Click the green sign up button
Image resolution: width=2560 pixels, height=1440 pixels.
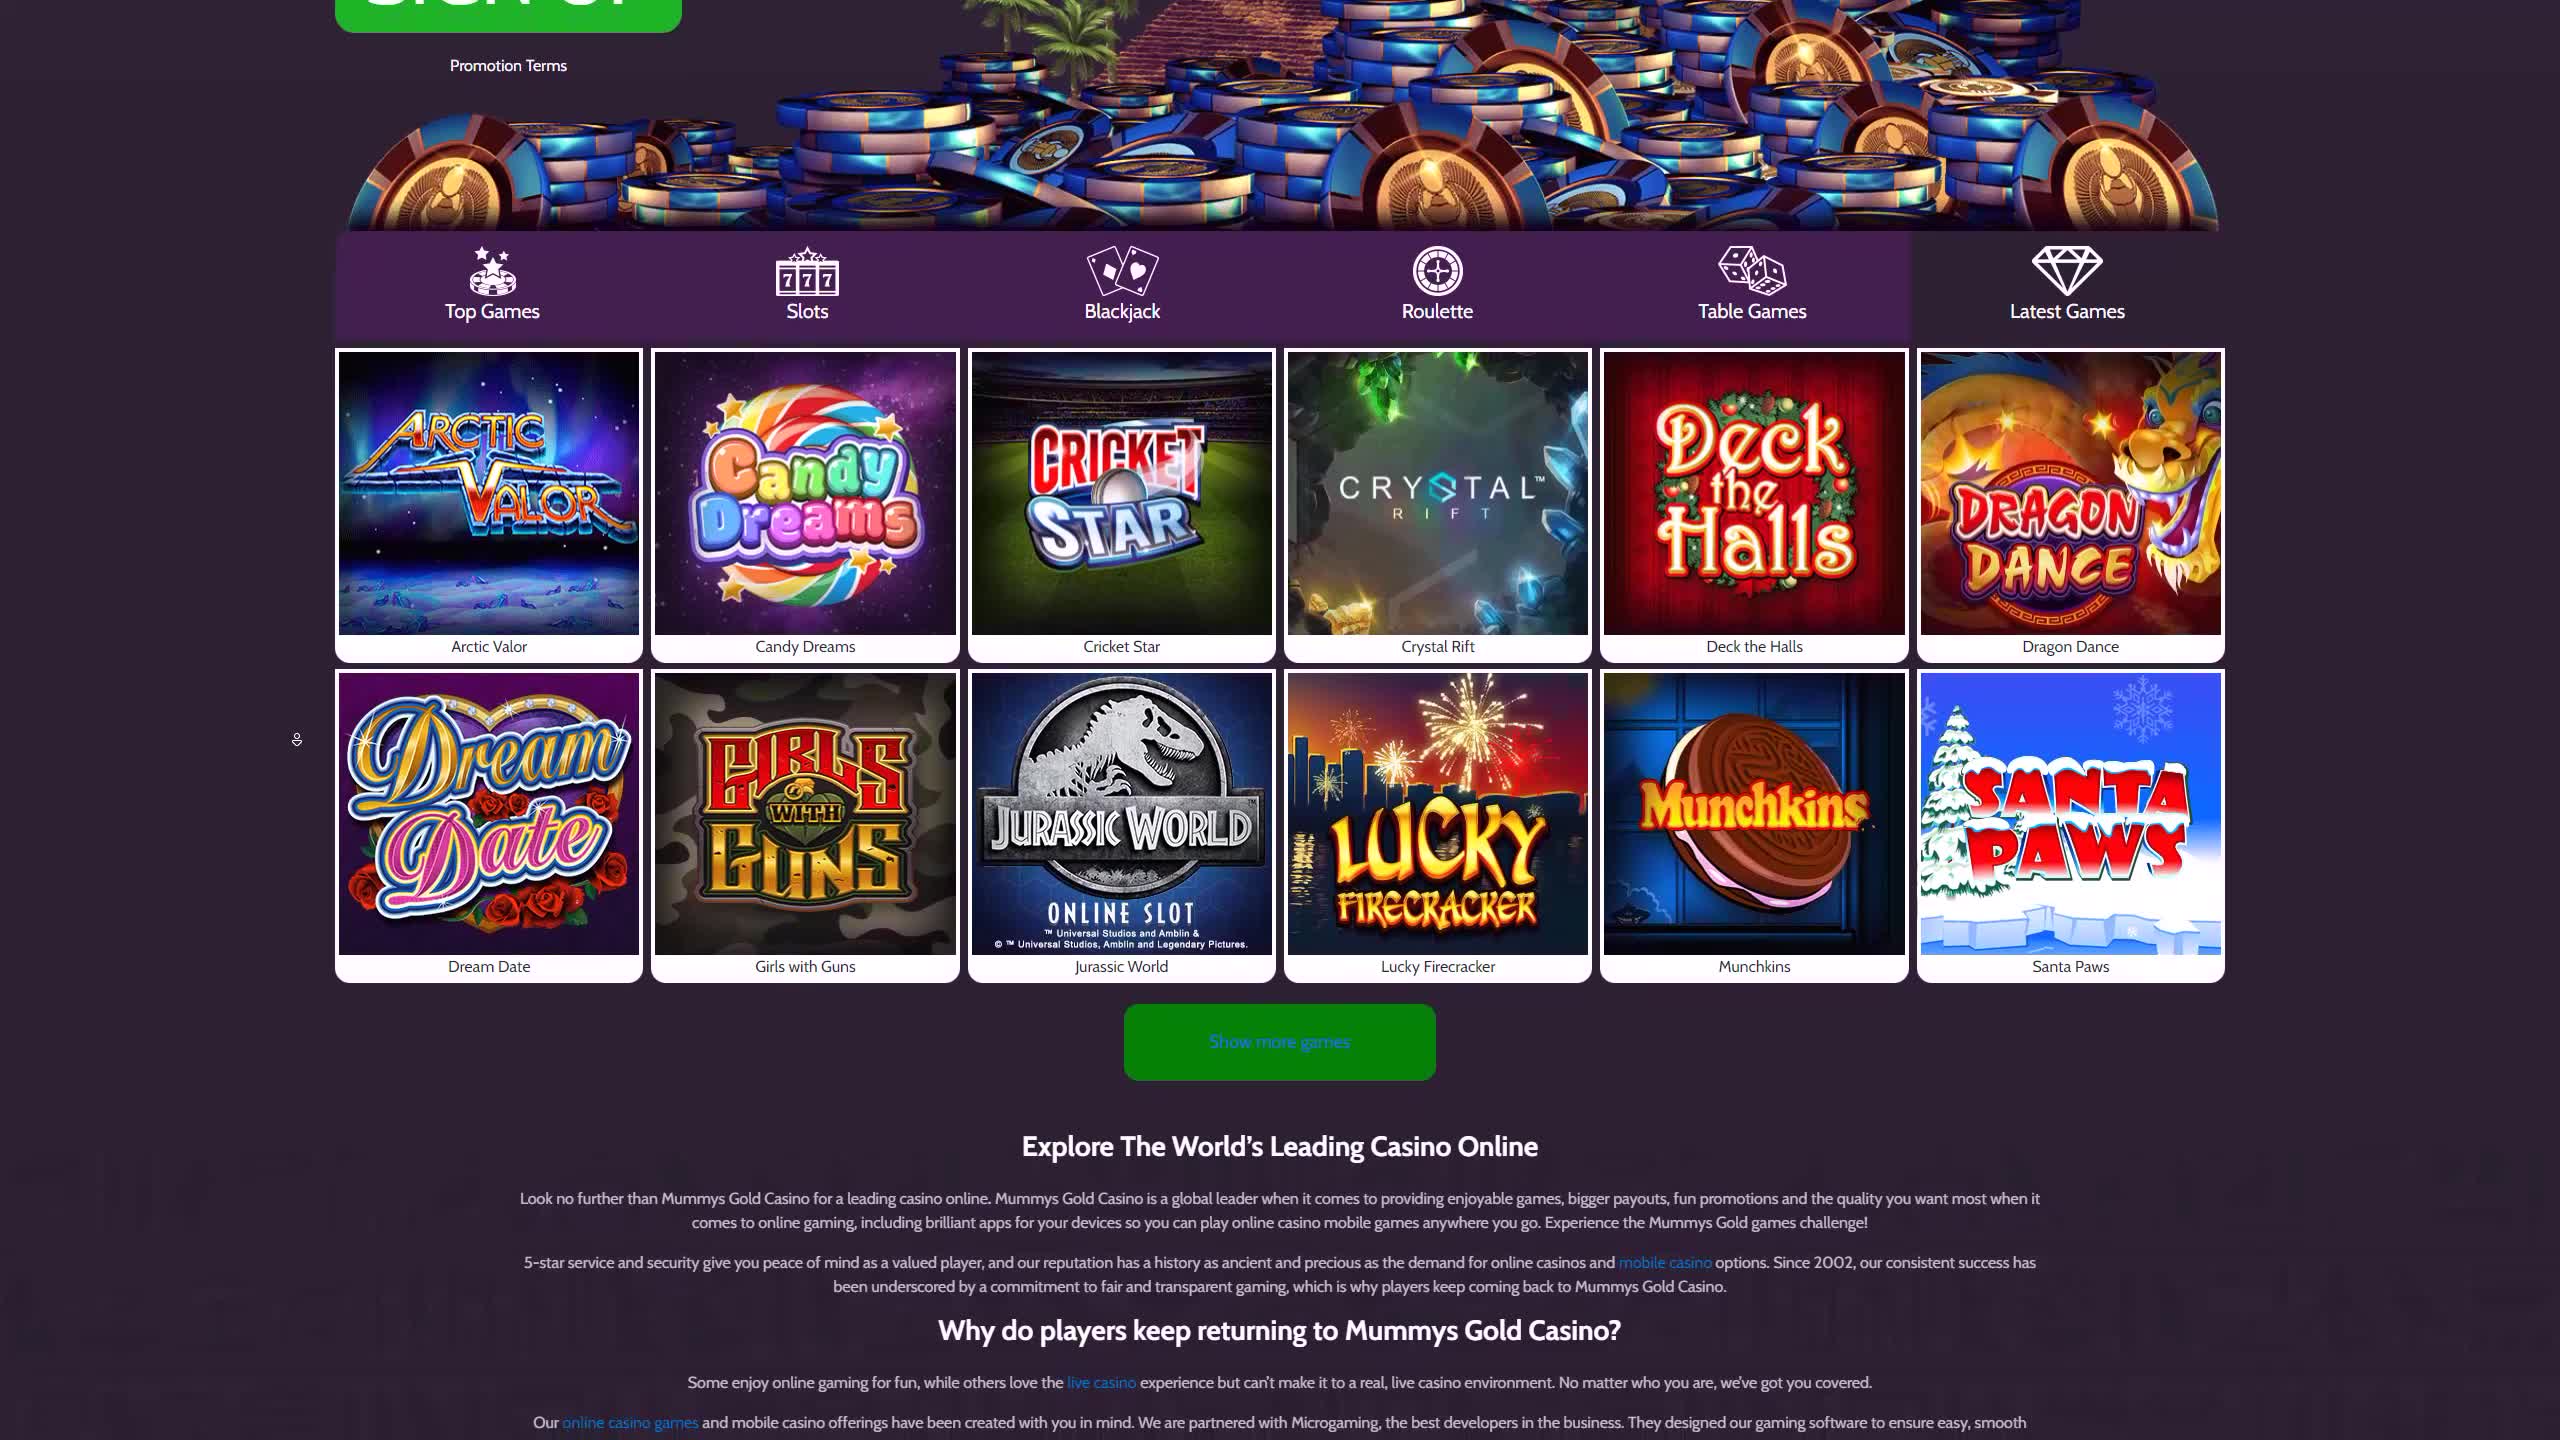pos(508,14)
